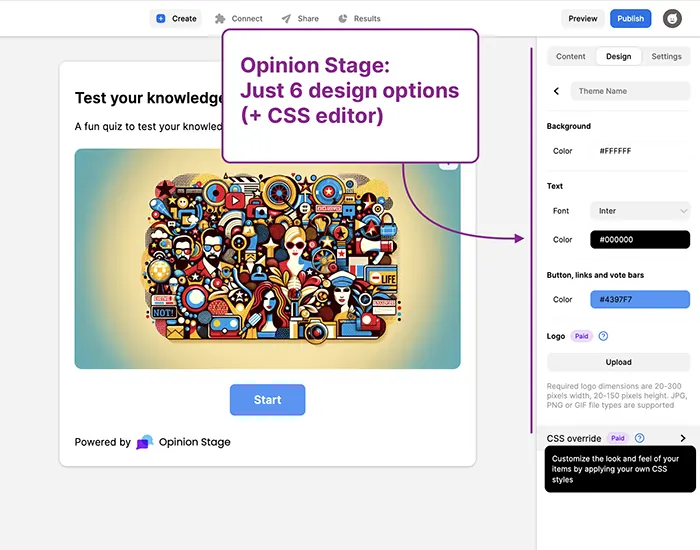The height and width of the screenshot is (550, 700).
Task: Expand the CSS override section arrow
Action: [683, 438]
